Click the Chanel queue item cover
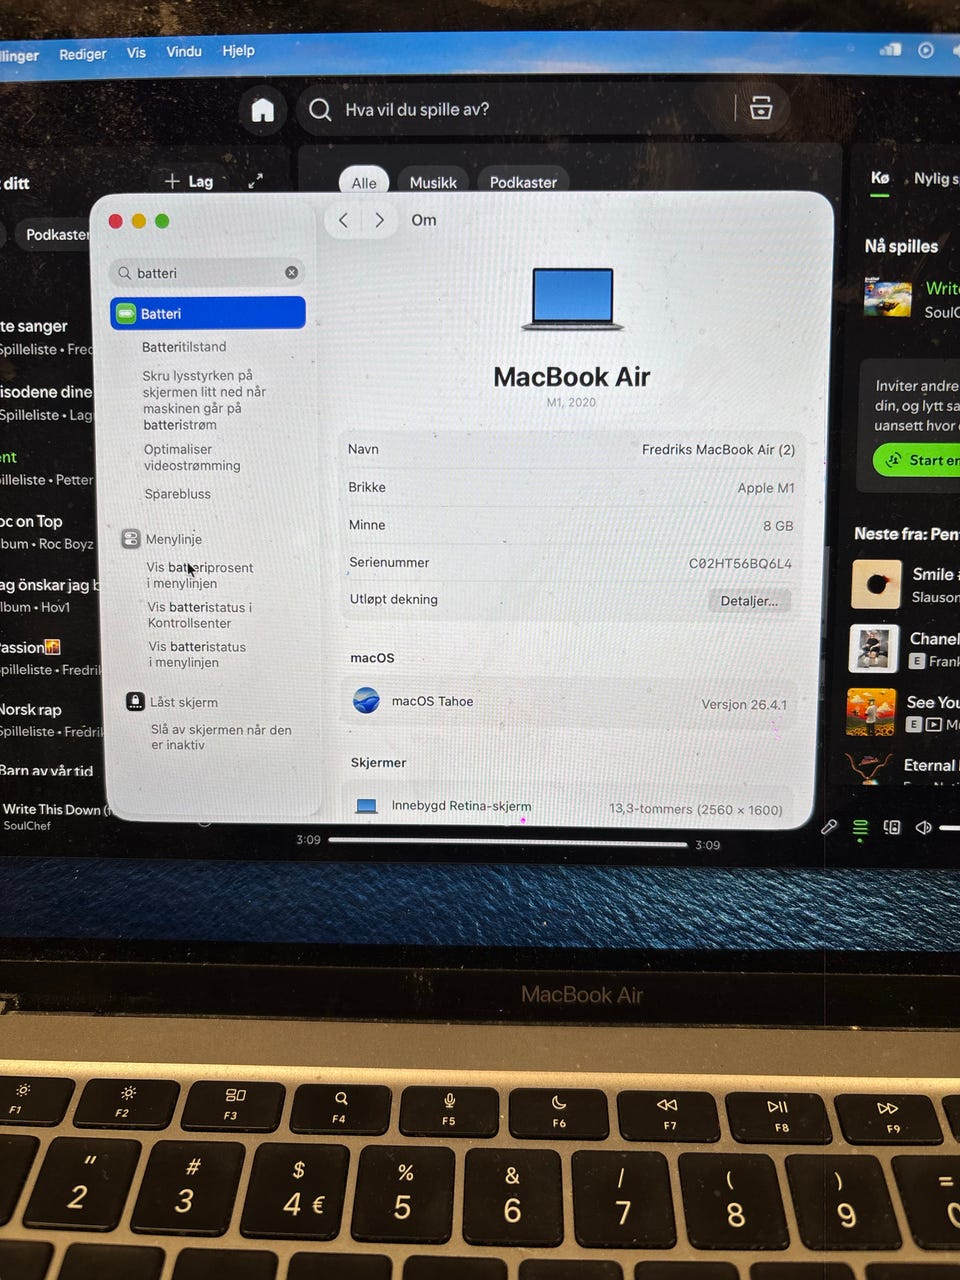This screenshot has height=1280, width=960. pos(873,649)
